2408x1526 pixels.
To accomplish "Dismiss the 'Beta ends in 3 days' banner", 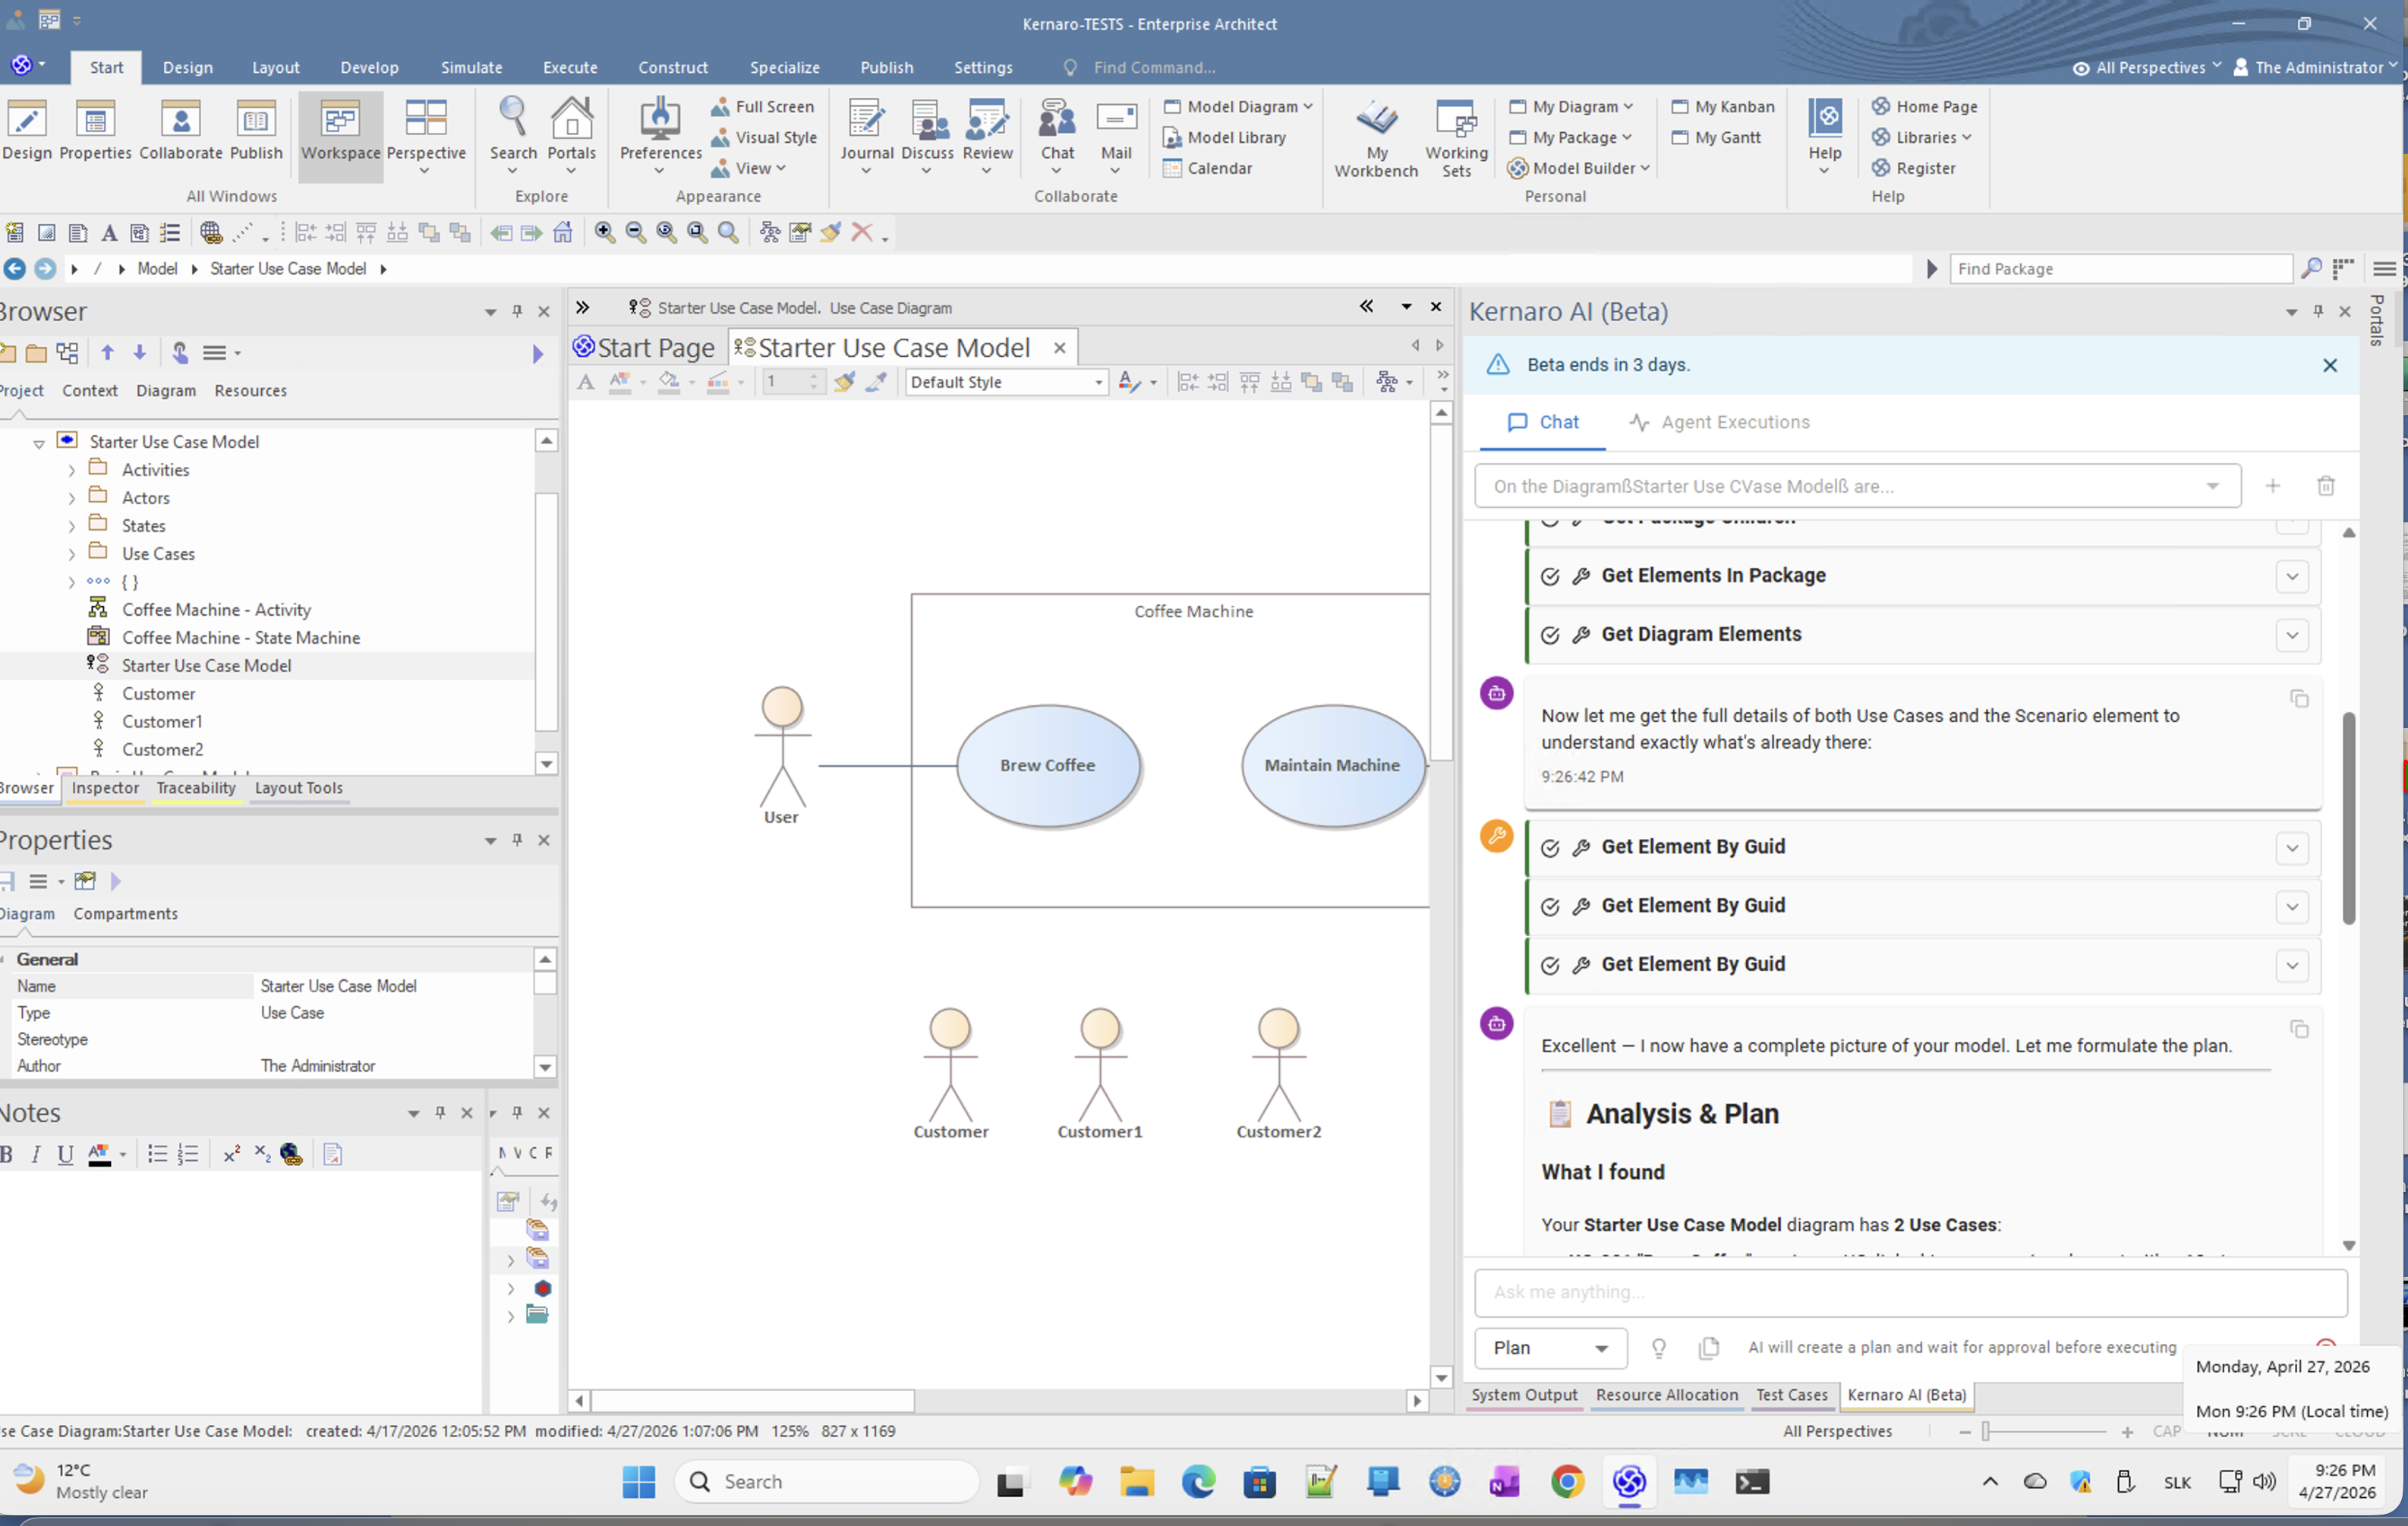I will point(2329,366).
